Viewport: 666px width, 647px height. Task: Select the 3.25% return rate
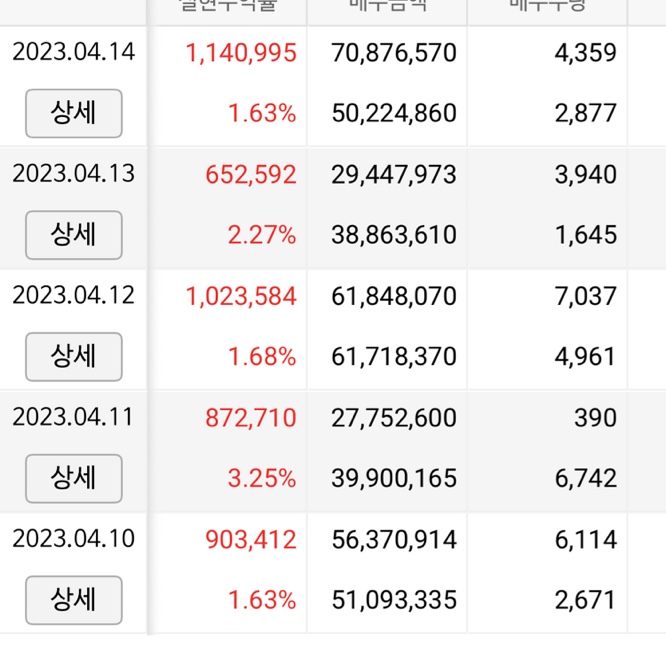(262, 479)
